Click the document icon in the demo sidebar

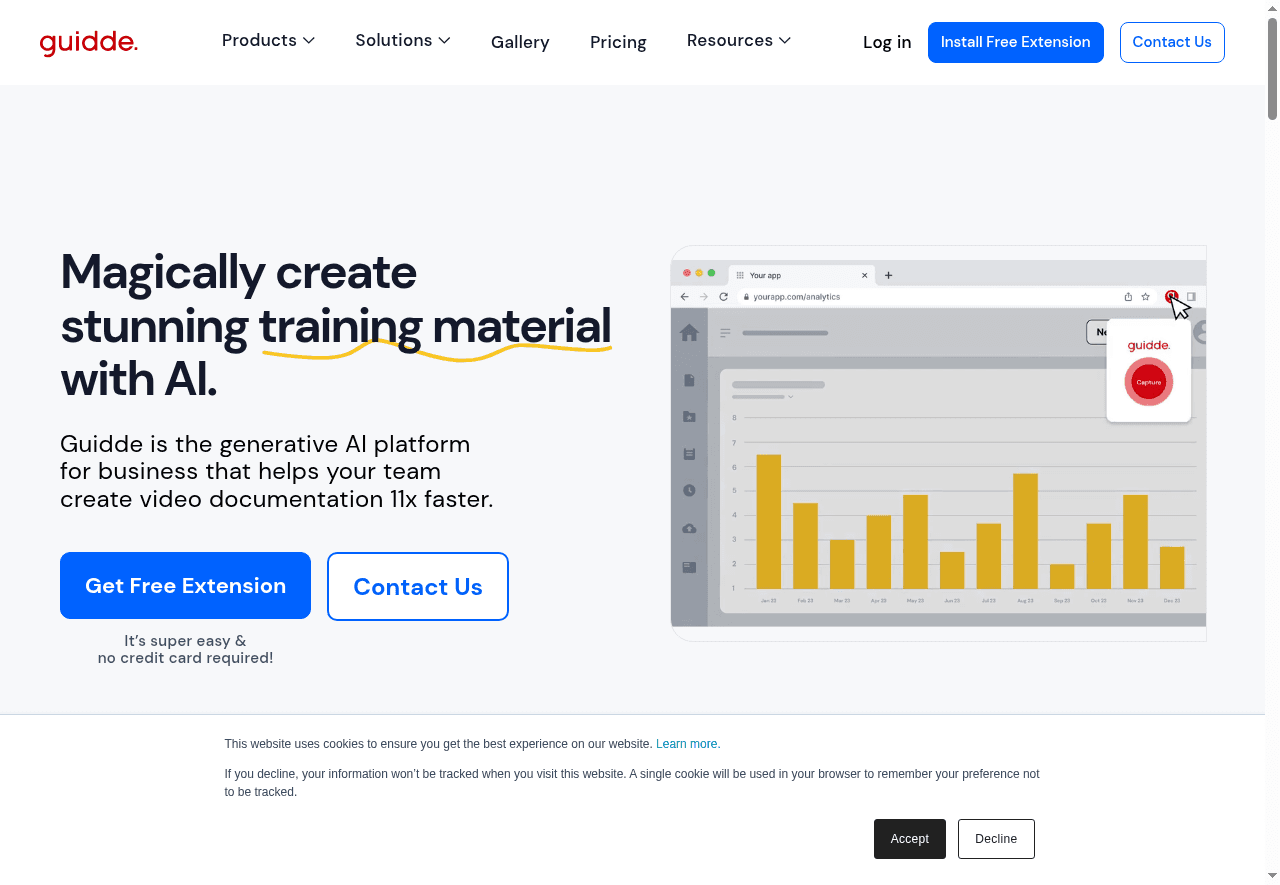pyautogui.click(x=689, y=380)
